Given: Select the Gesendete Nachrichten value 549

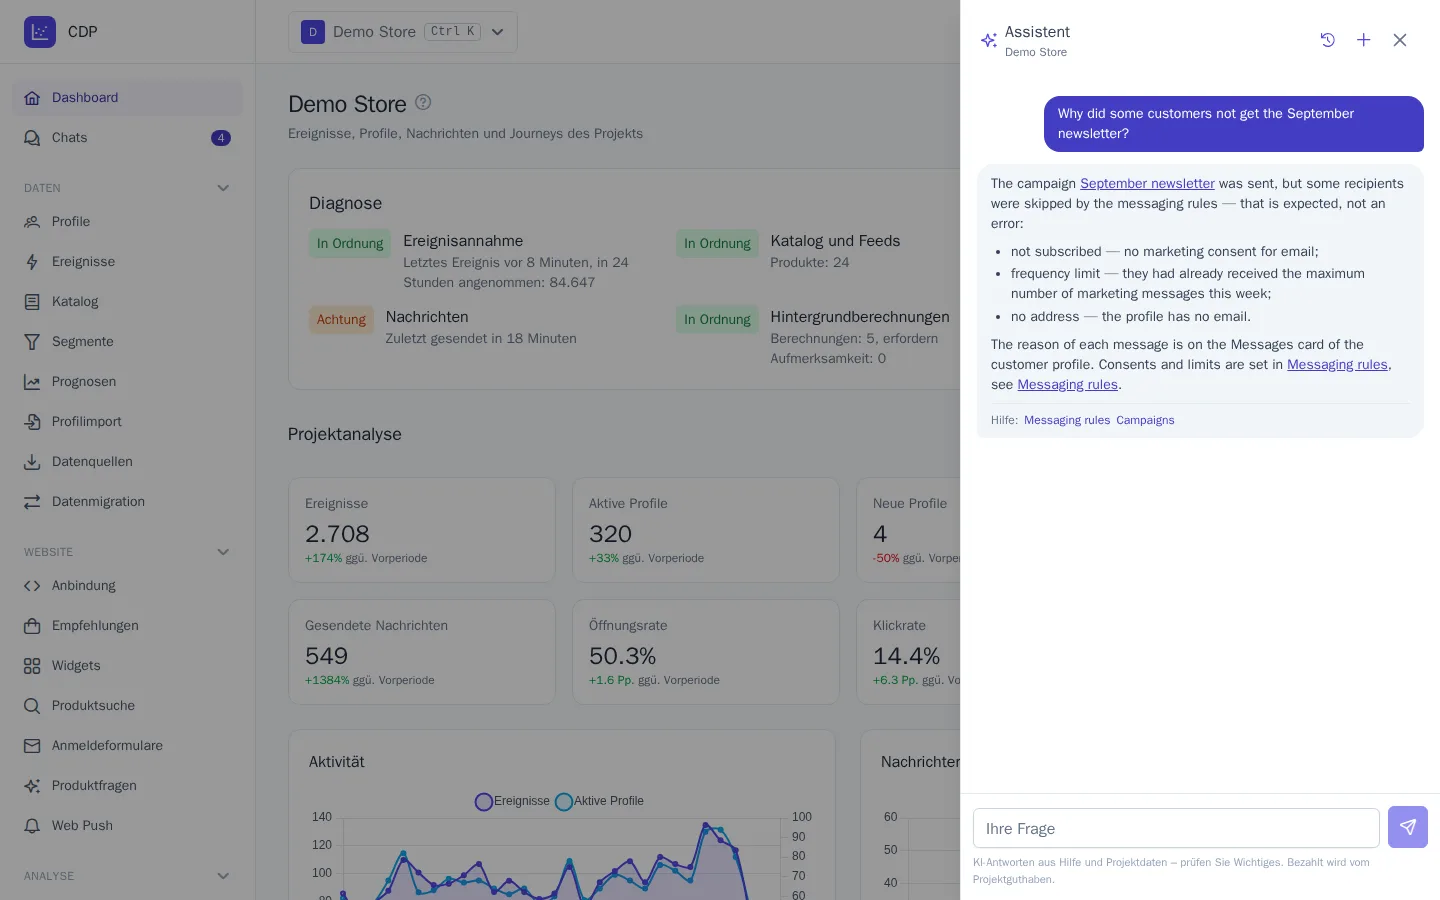Looking at the screenshot, I should [326, 656].
